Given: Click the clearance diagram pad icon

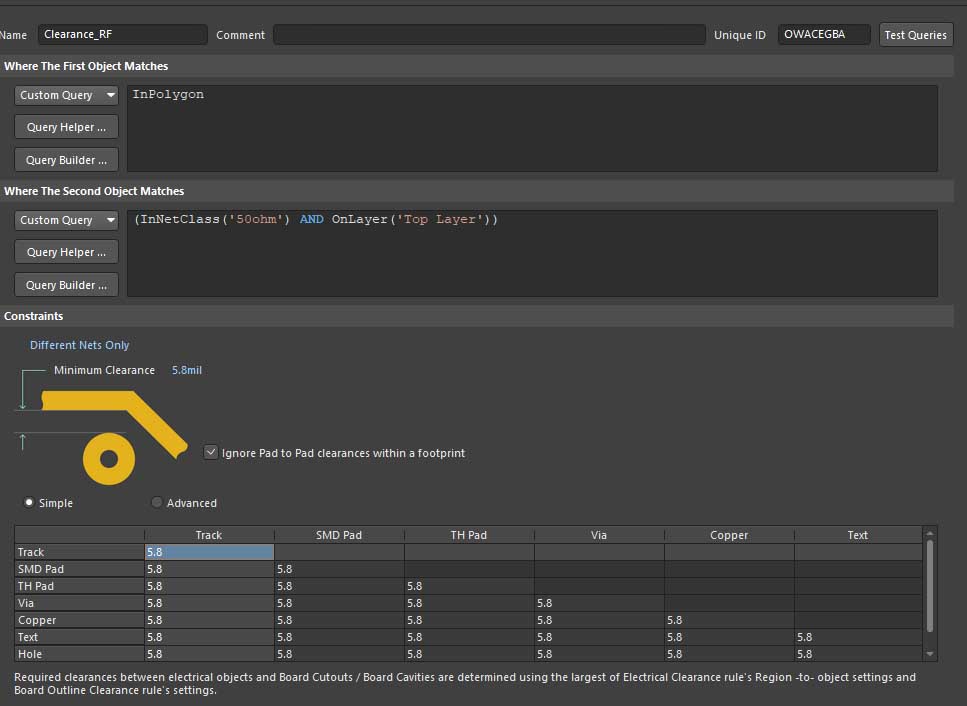Looking at the screenshot, I should [109, 459].
